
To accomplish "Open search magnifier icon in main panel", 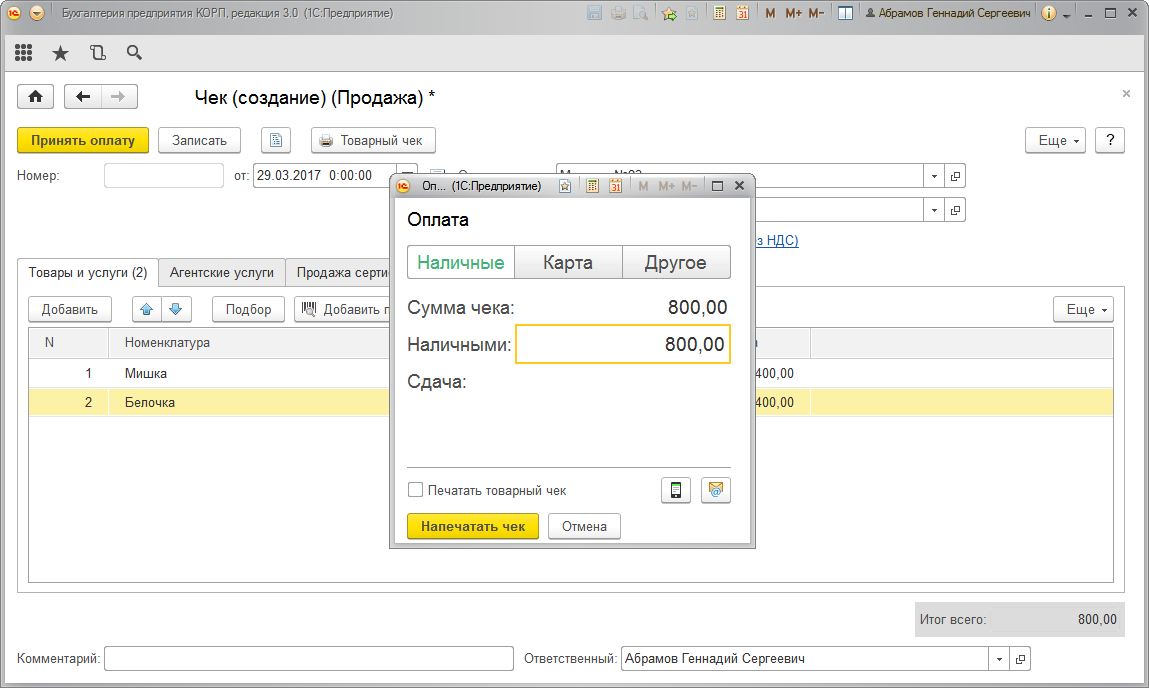I will tap(134, 52).
